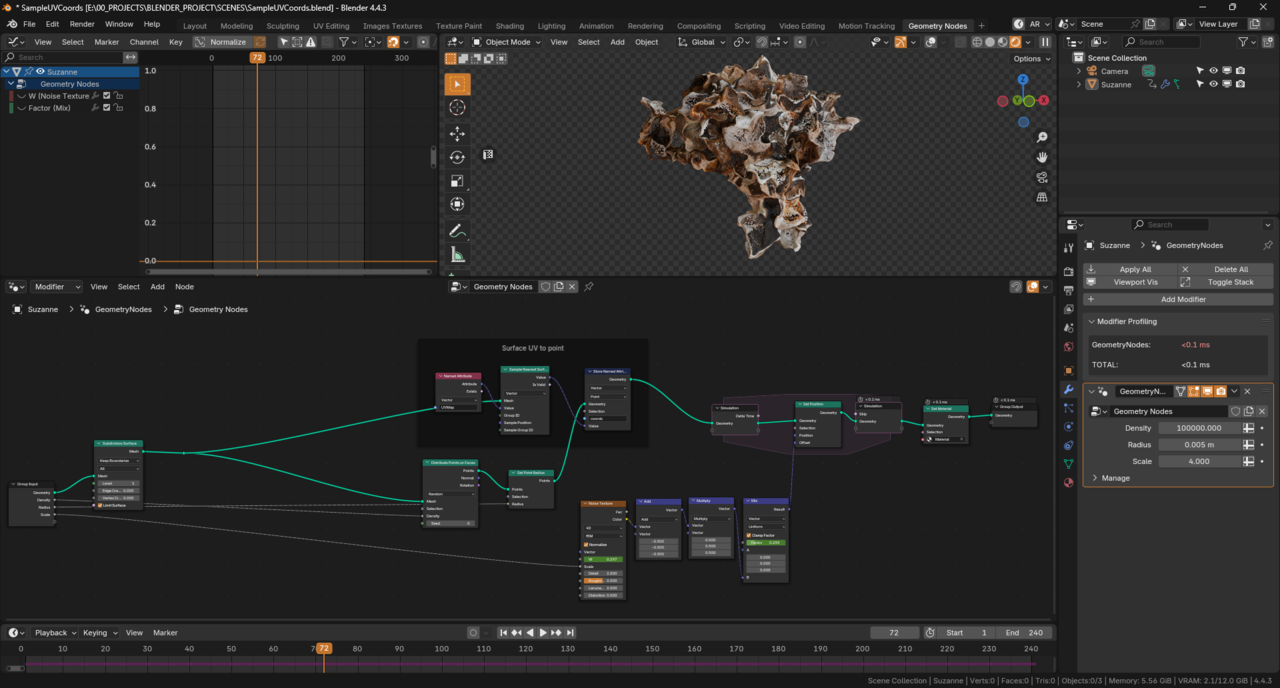1280x688 pixels.
Task: Expand the Manage section of the modifier
Action: [1115, 478]
